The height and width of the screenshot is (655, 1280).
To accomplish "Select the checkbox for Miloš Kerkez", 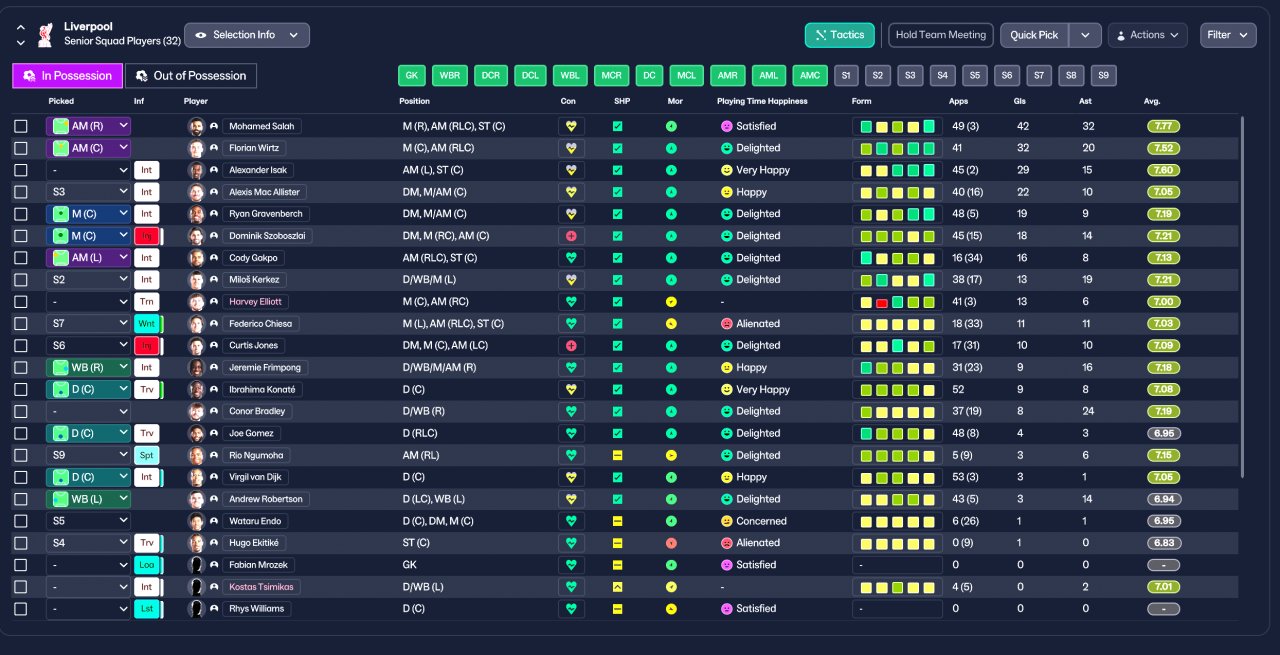I will pyautogui.click(x=21, y=280).
